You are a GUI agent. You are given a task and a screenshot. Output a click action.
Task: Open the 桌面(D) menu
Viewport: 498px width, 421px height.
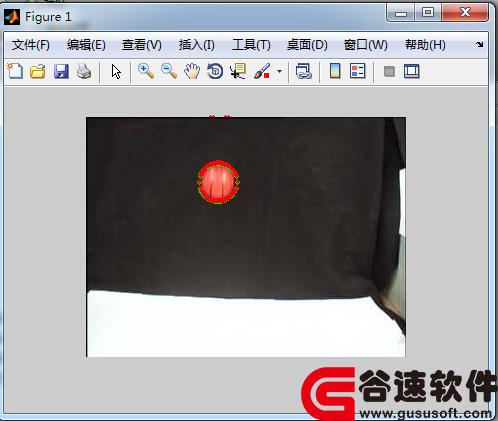pyautogui.click(x=307, y=45)
